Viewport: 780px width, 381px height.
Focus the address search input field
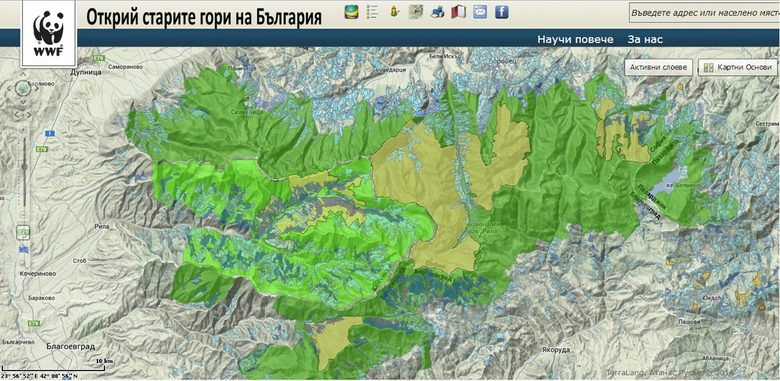[x=704, y=13]
